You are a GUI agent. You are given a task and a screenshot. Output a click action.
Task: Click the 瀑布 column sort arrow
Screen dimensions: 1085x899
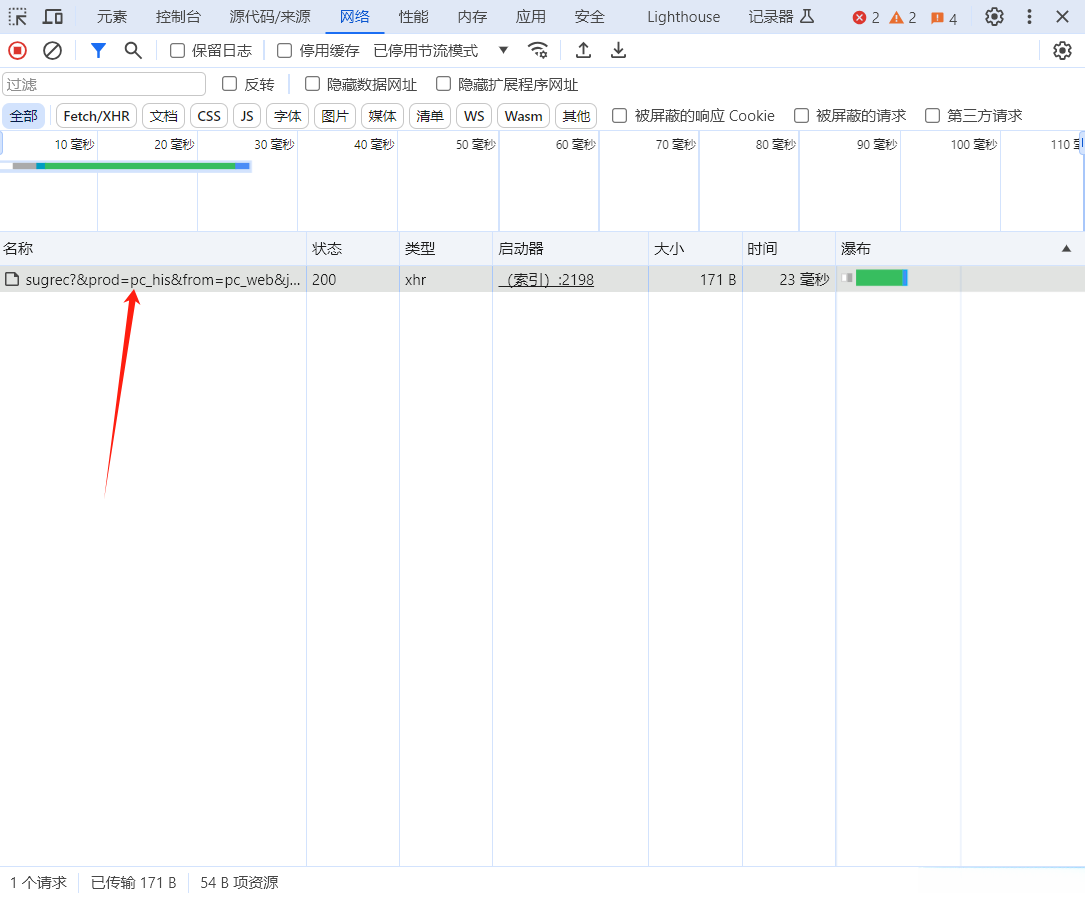pos(1066,248)
